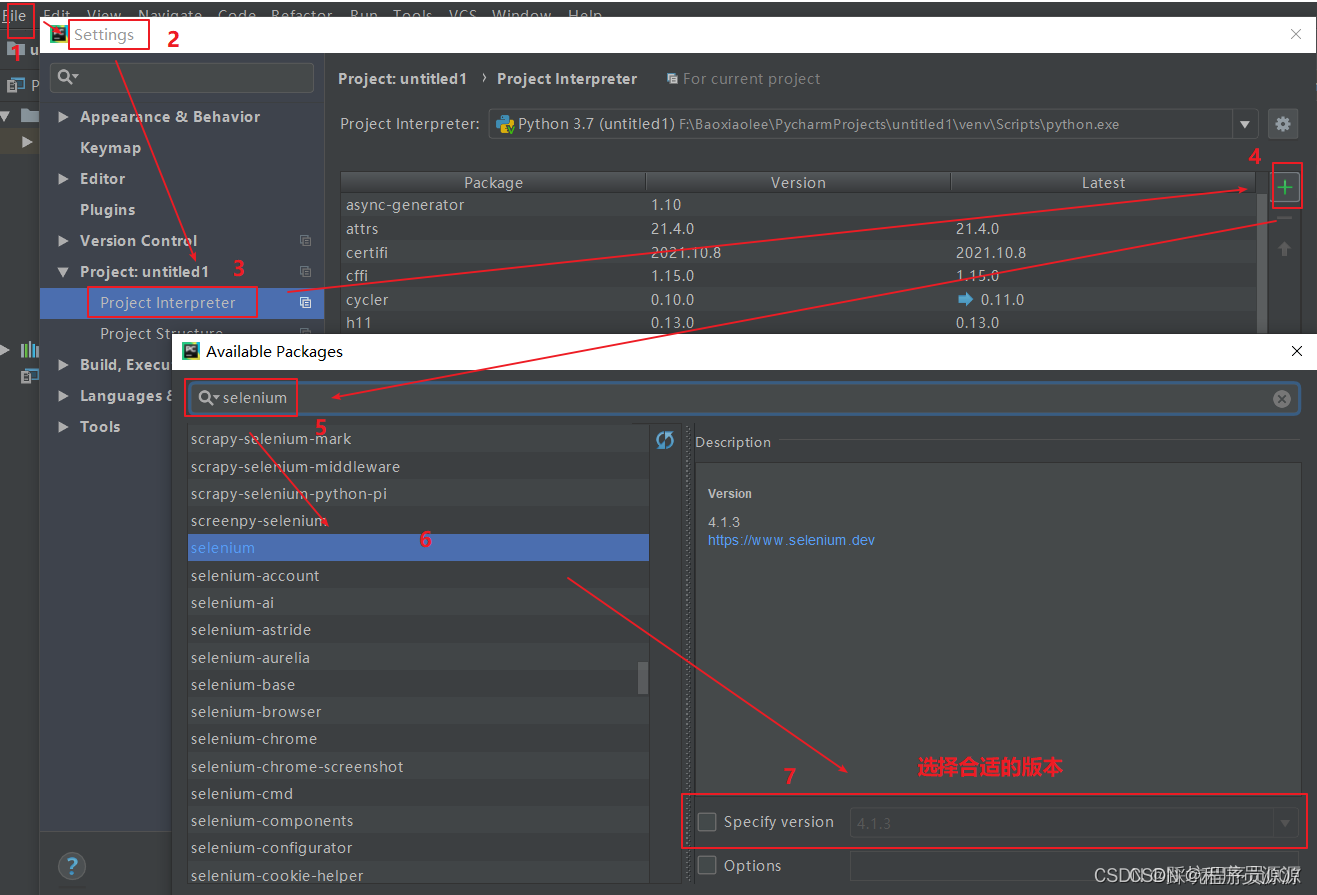
Task: Select async-generator installed package row
Action: [798, 205]
